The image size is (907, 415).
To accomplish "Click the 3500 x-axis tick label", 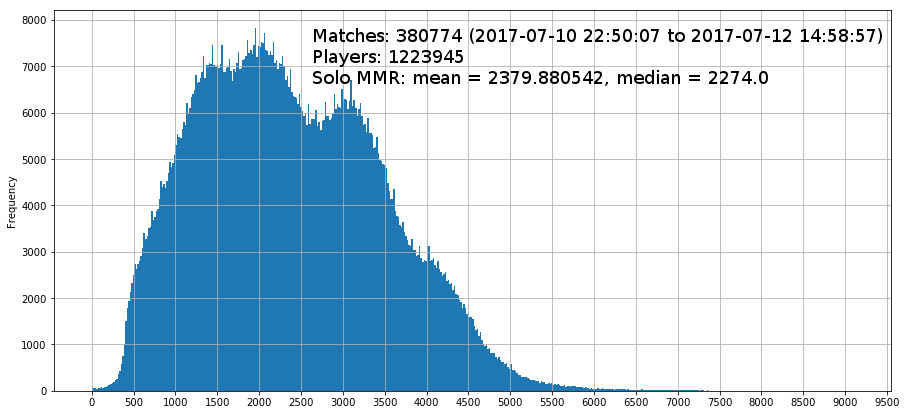I will click(385, 400).
